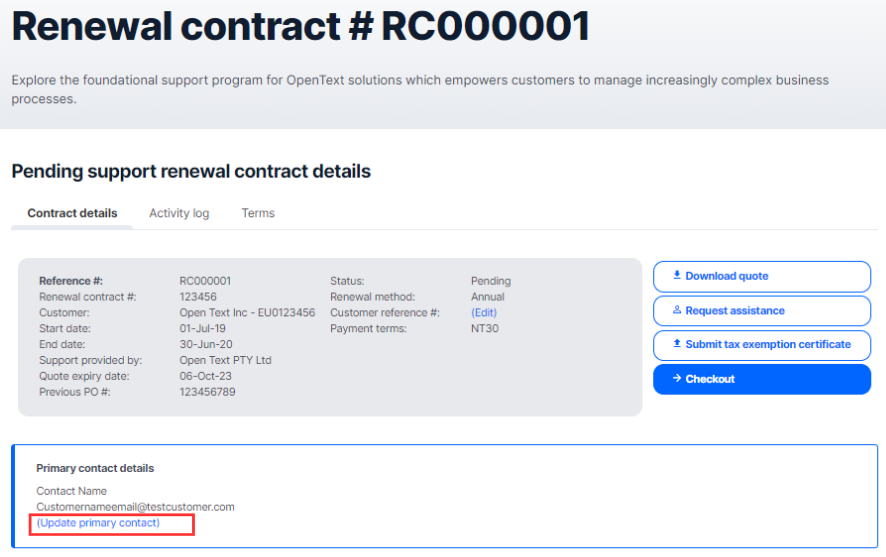886x557 pixels.
Task: Switch to the Activity log tab
Action: click(179, 213)
